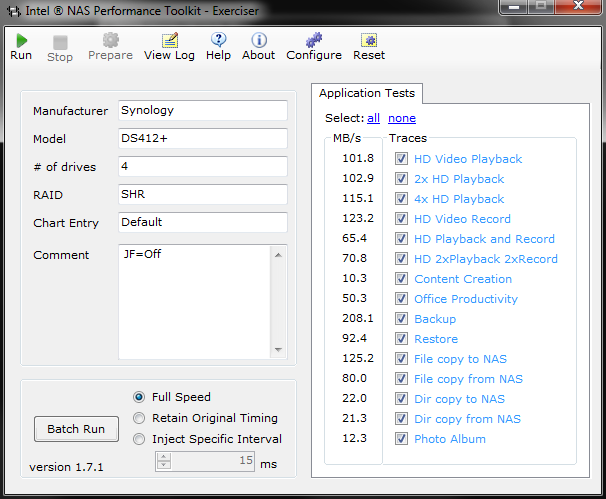Screen dimensions: 606x499
Task: Select the Full Speed radio option
Action: pos(139,397)
